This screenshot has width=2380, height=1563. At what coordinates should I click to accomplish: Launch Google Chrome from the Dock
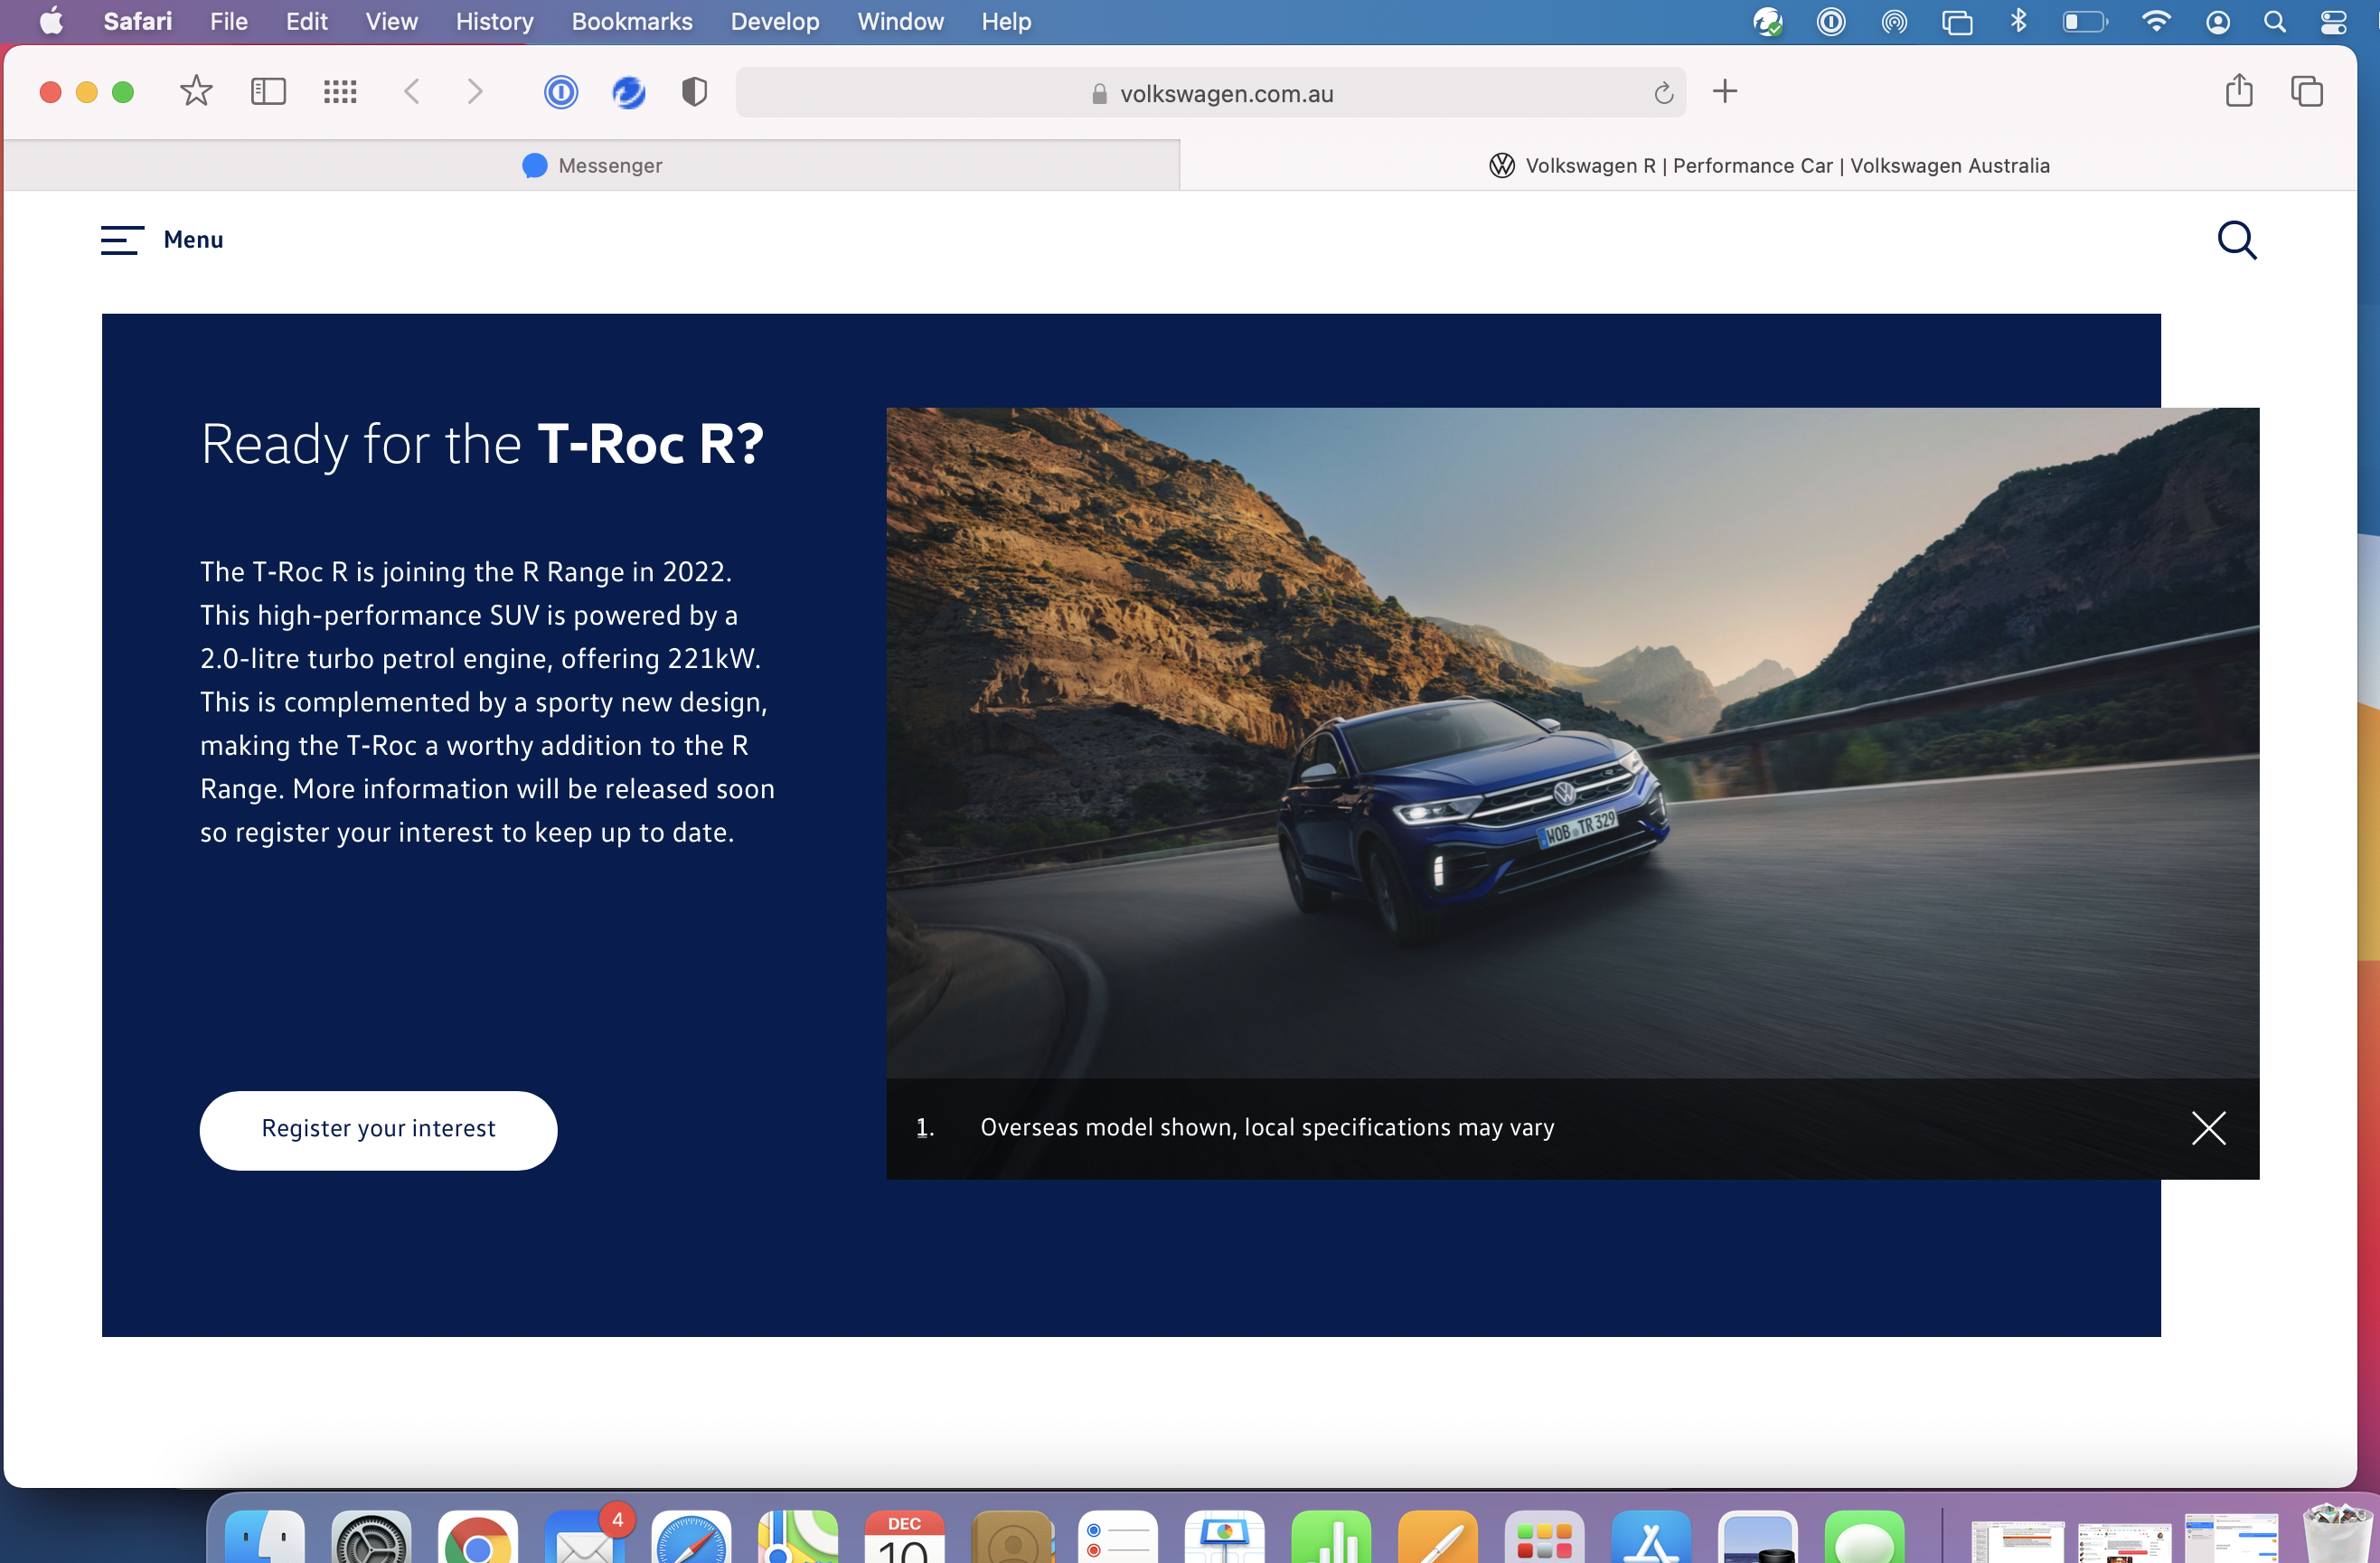click(x=478, y=1537)
